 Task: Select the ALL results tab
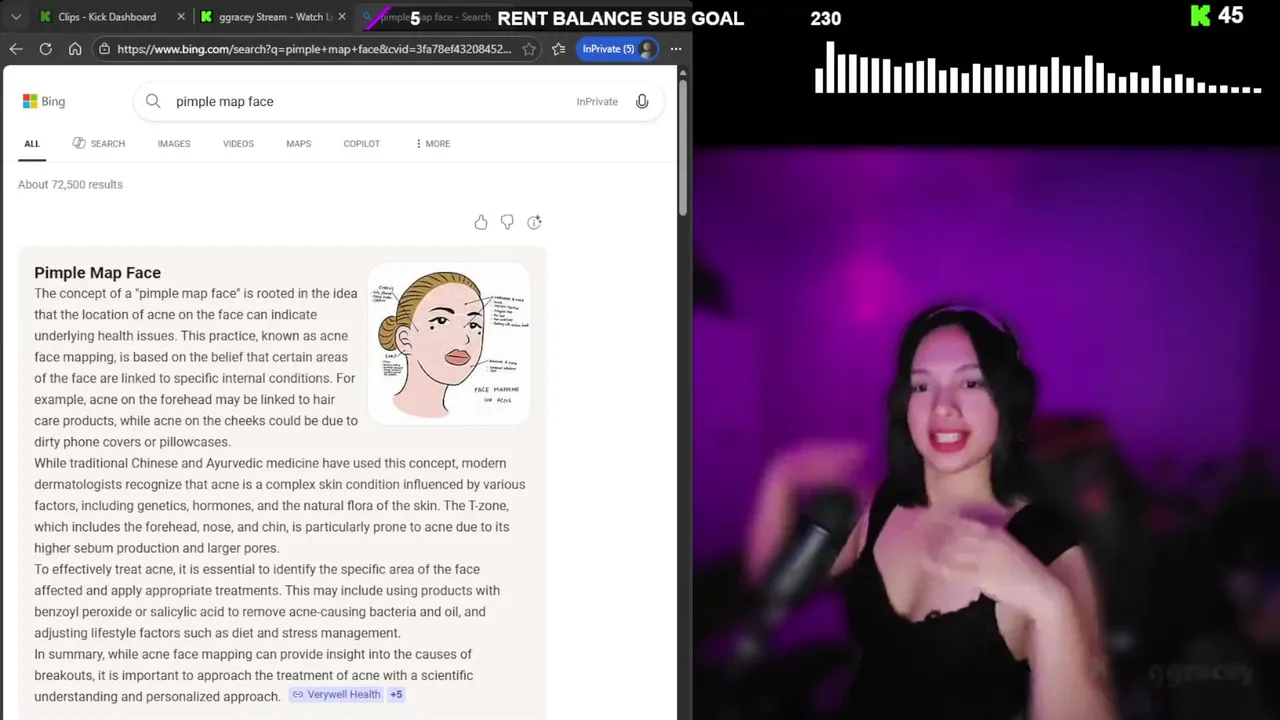click(x=32, y=144)
